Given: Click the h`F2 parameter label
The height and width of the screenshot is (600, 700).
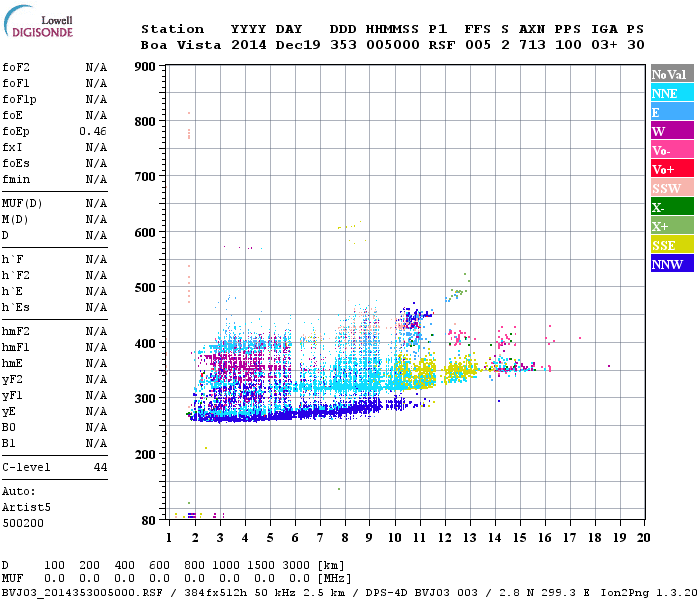Looking at the screenshot, I should click(x=16, y=275).
